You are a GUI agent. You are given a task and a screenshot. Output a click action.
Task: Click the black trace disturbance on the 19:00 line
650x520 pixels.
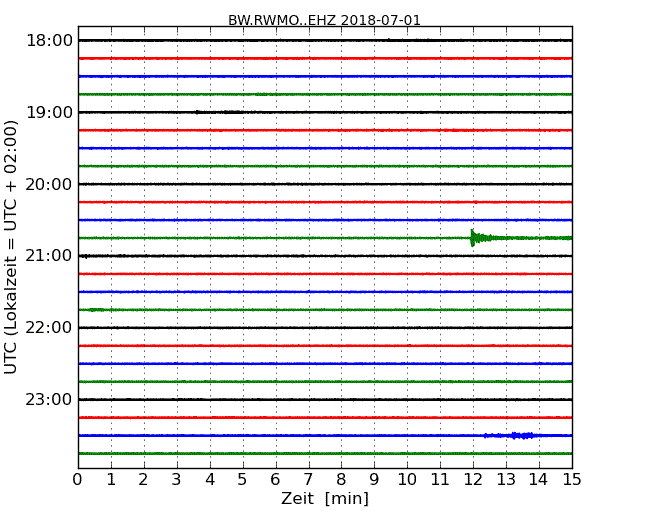(x=219, y=112)
